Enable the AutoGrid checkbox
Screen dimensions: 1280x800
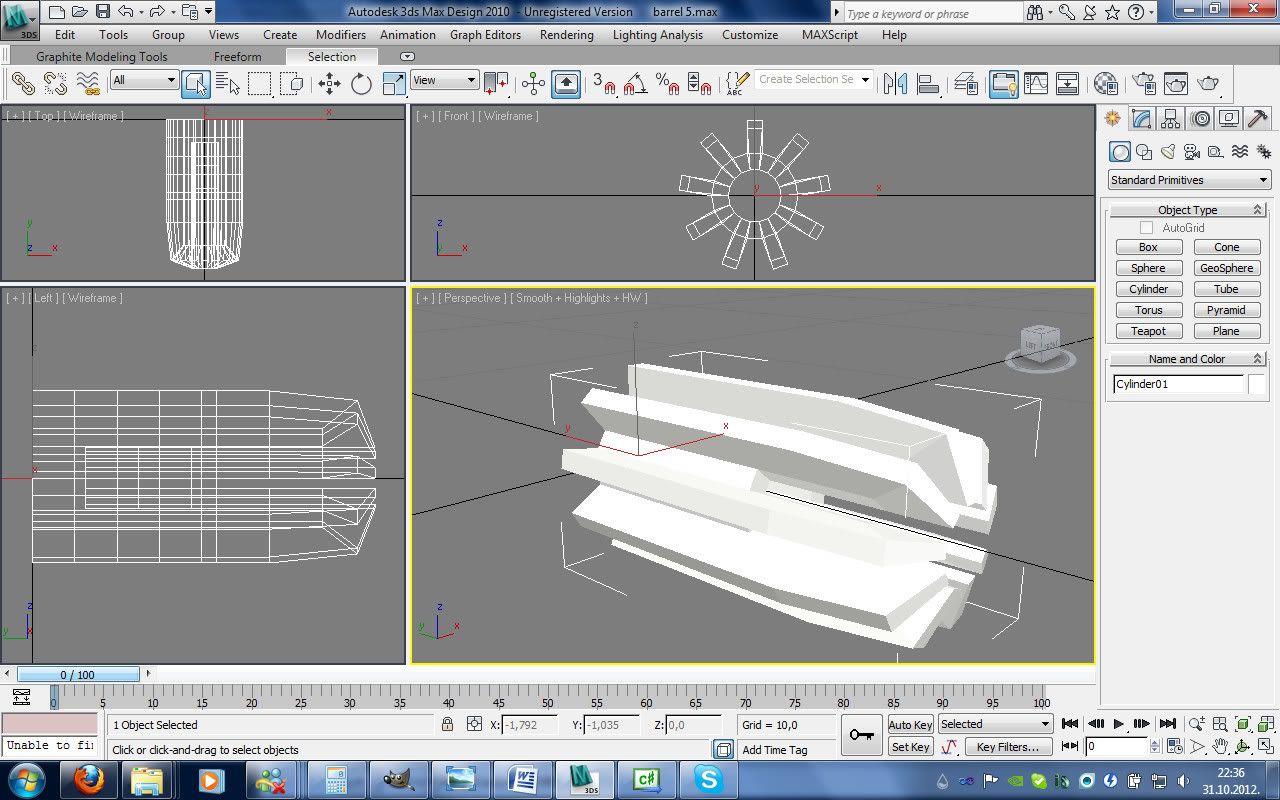1147,228
